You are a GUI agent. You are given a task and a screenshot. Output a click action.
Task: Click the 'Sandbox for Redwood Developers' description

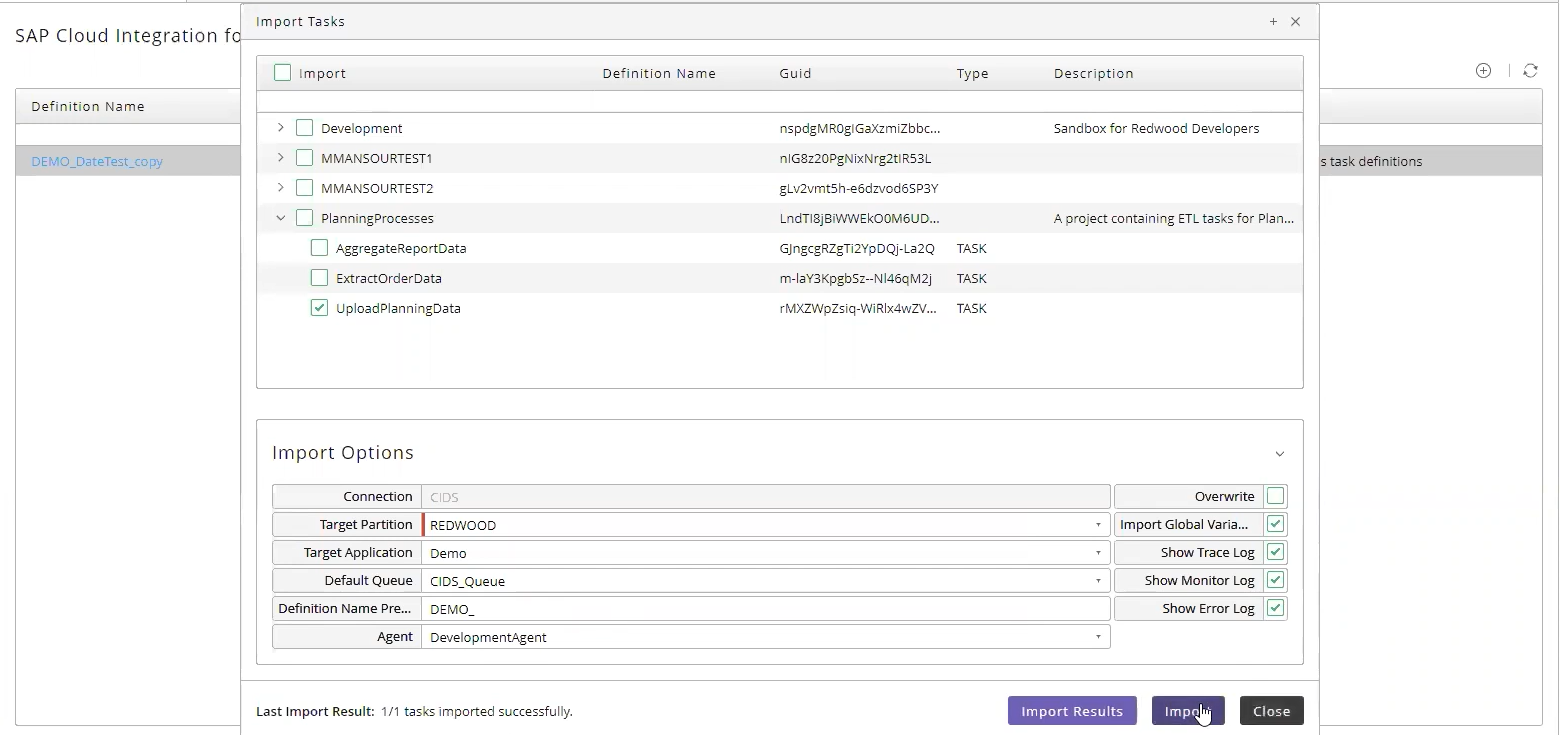point(1157,128)
